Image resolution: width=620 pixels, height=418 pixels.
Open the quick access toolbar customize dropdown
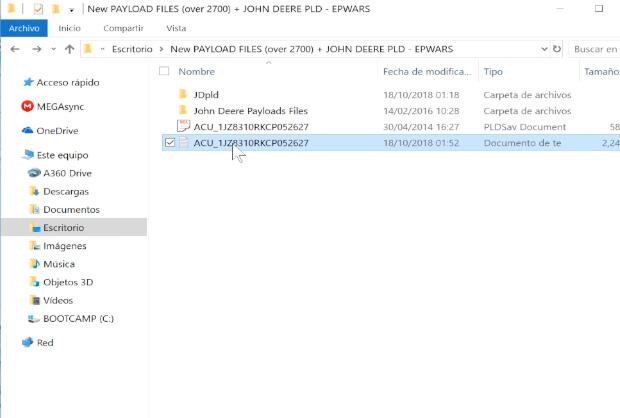coord(72,10)
